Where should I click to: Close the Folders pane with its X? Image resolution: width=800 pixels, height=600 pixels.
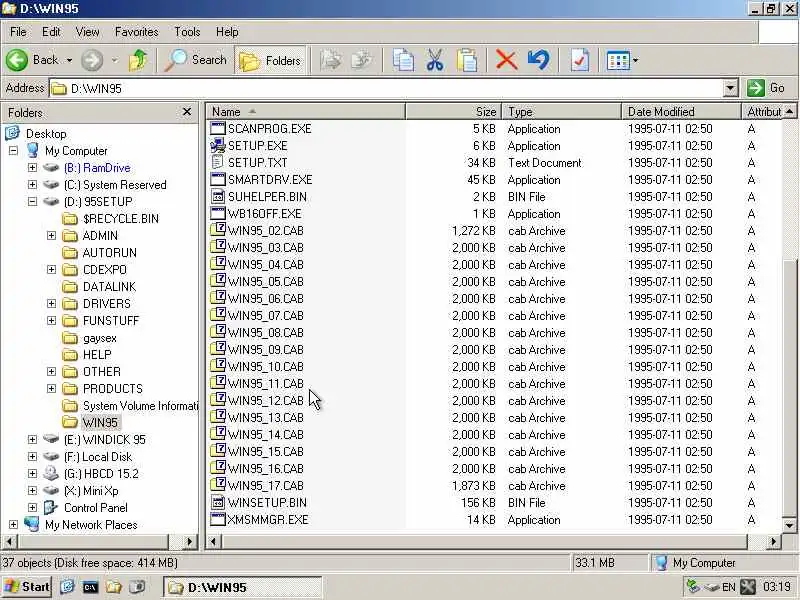click(x=187, y=112)
